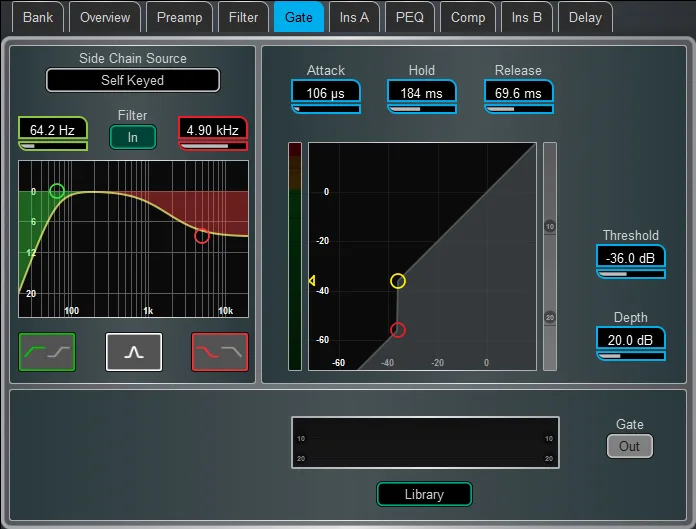
Task: Open the Ins B tab
Action: pyautogui.click(x=526, y=17)
